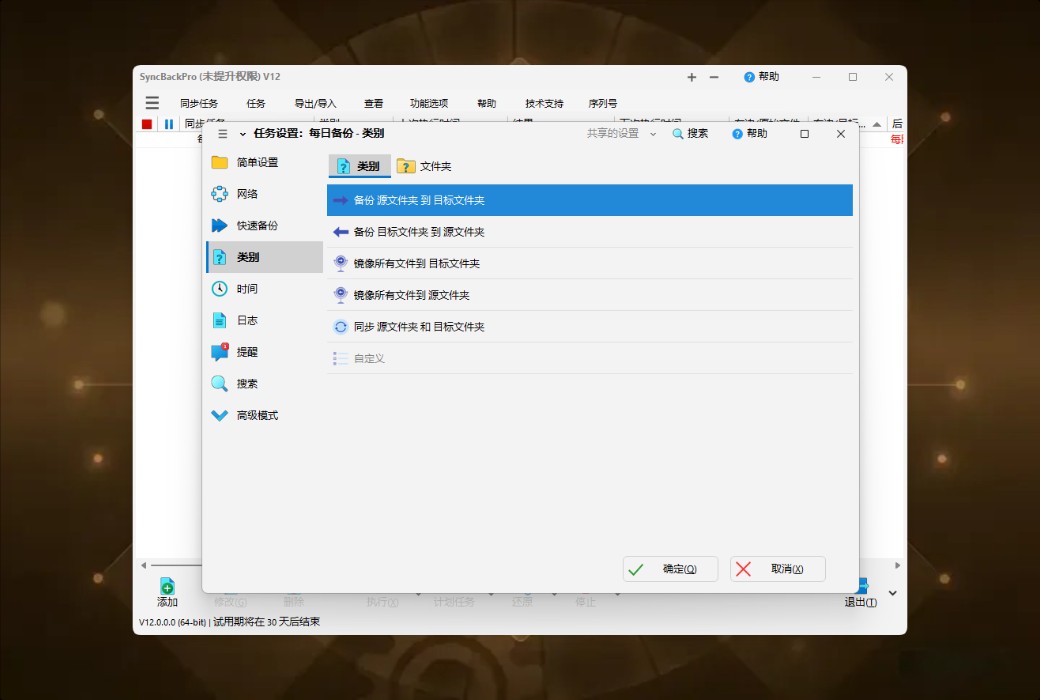Open the 快速备份 settings section
This screenshot has width=1040, height=700.
[x=250, y=225]
